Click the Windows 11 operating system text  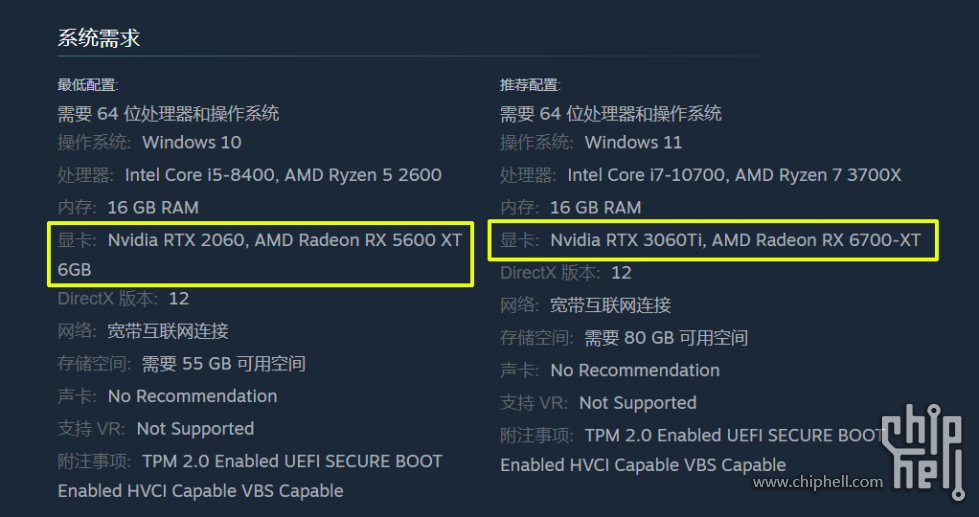point(633,142)
